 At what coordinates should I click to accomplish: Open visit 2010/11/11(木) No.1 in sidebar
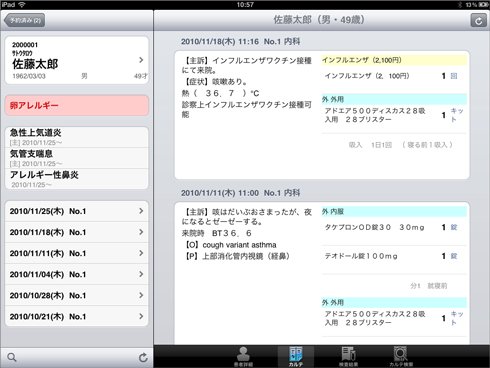tap(77, 253)
